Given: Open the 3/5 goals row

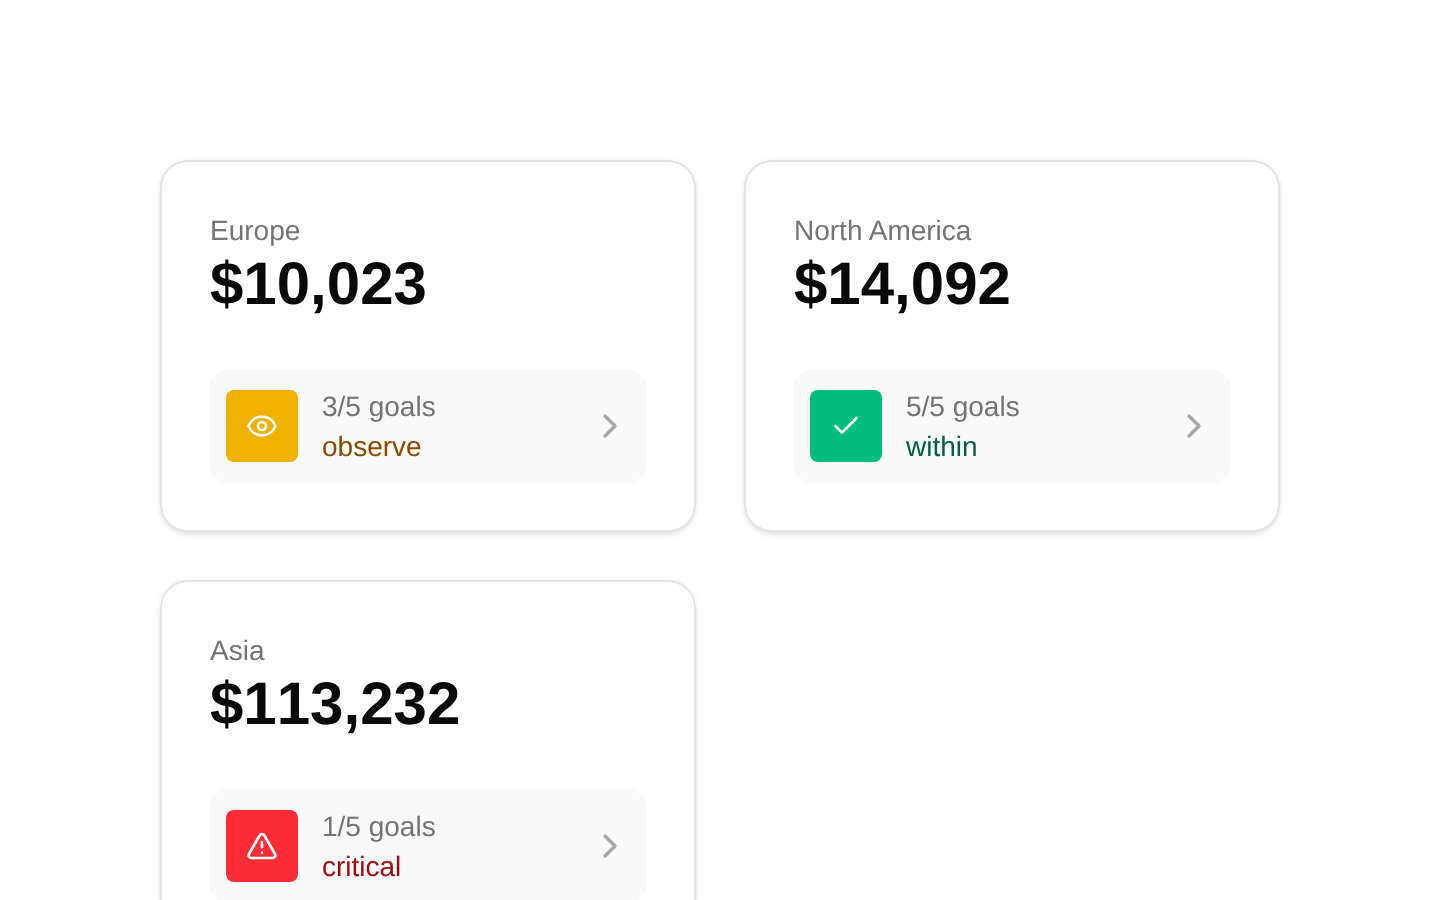Looking at the screenshot, I should pos(428,426).
